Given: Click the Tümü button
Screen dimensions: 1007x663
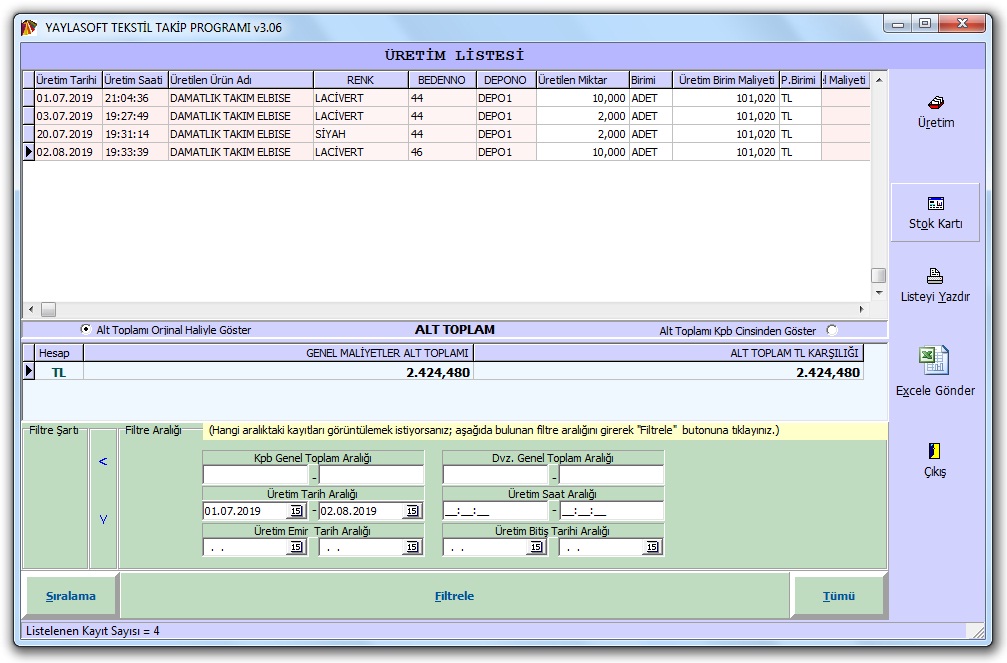Looking at the screenshot, I should [x=839, y=596].
